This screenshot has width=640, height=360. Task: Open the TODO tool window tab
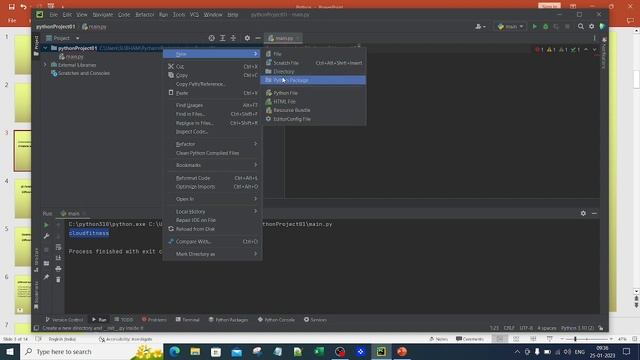point(124,320)
